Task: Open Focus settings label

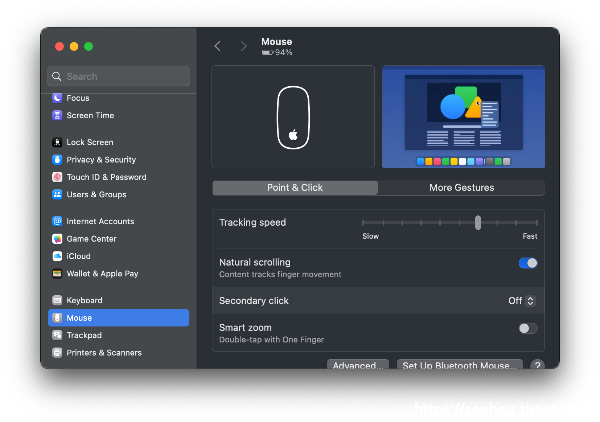Action: 78,98
